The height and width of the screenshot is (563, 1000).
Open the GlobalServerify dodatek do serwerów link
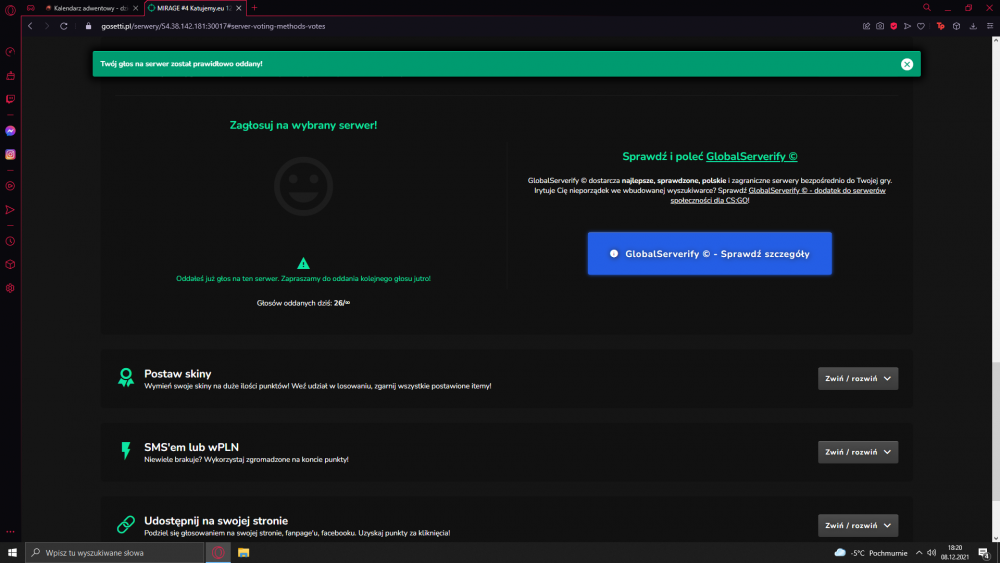pos(778,195)
